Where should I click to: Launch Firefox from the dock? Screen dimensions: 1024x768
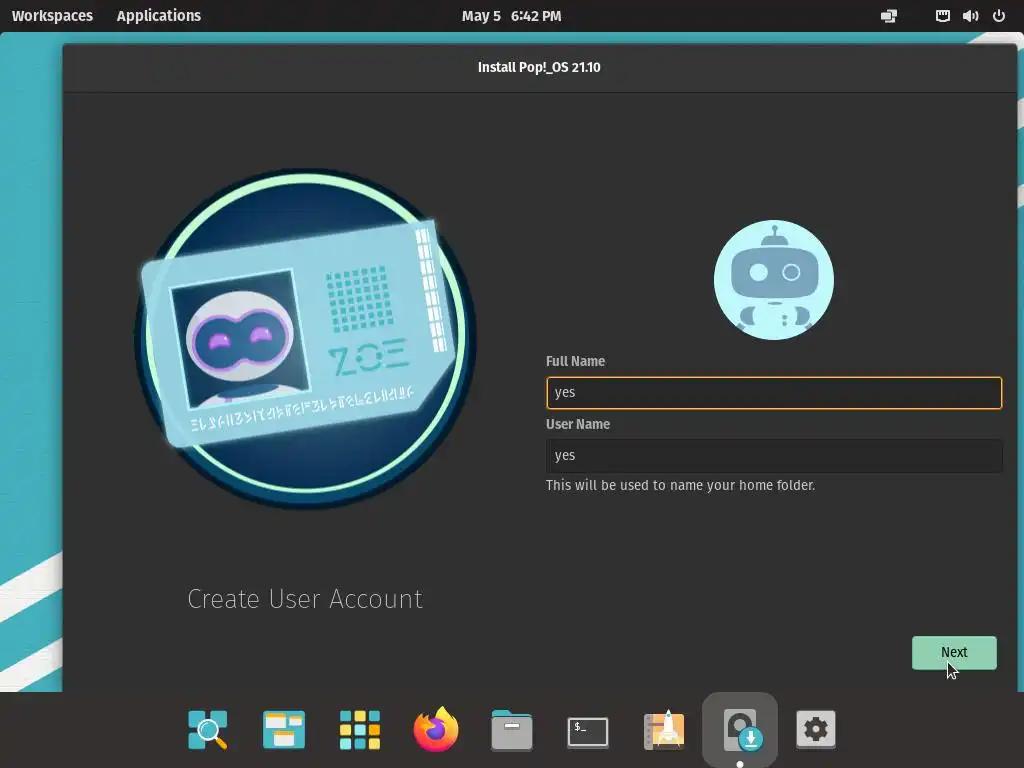click(x=436, y=729)
